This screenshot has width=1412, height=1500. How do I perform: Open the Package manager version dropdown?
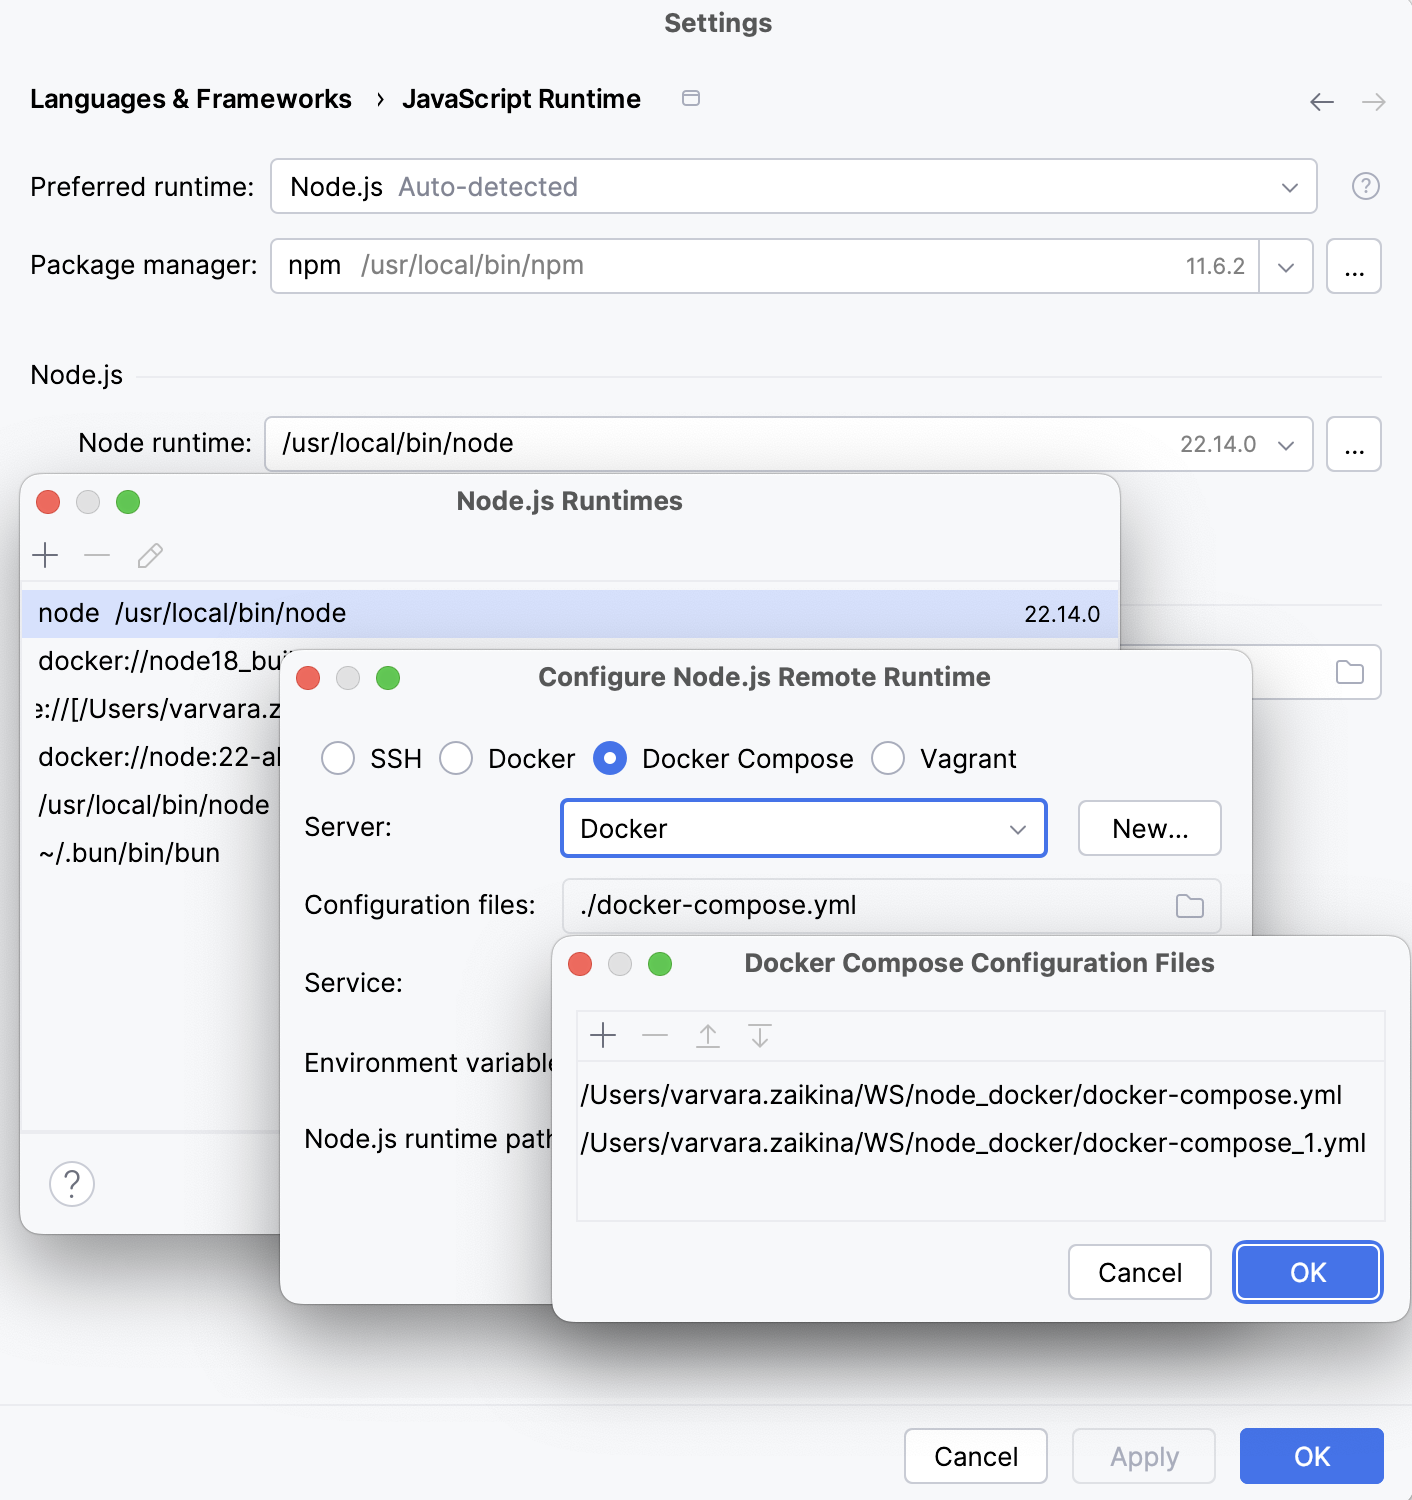point(1285,266)
